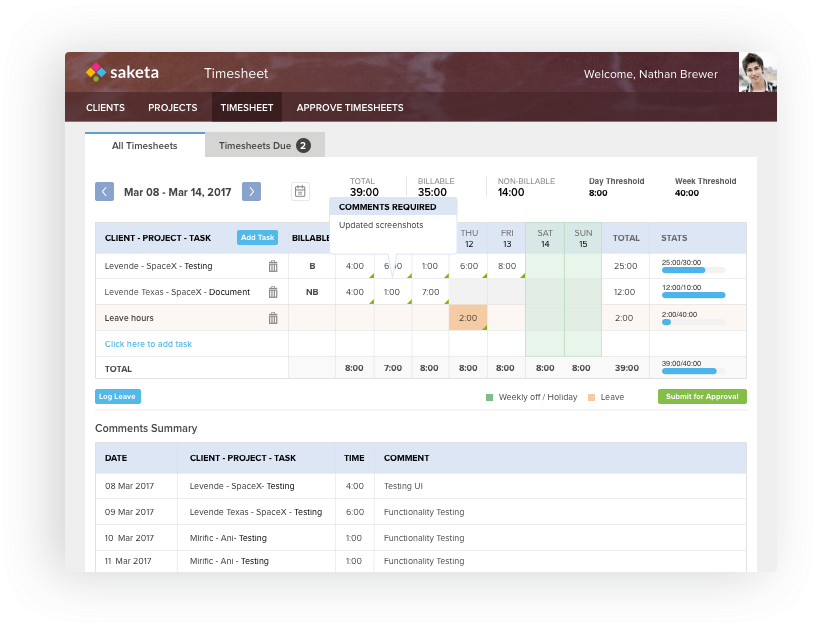This screenshot has width=817, height=627.
Task: Delete the Leave hours row
Action: pyautogui.click(x=273, y=318)
